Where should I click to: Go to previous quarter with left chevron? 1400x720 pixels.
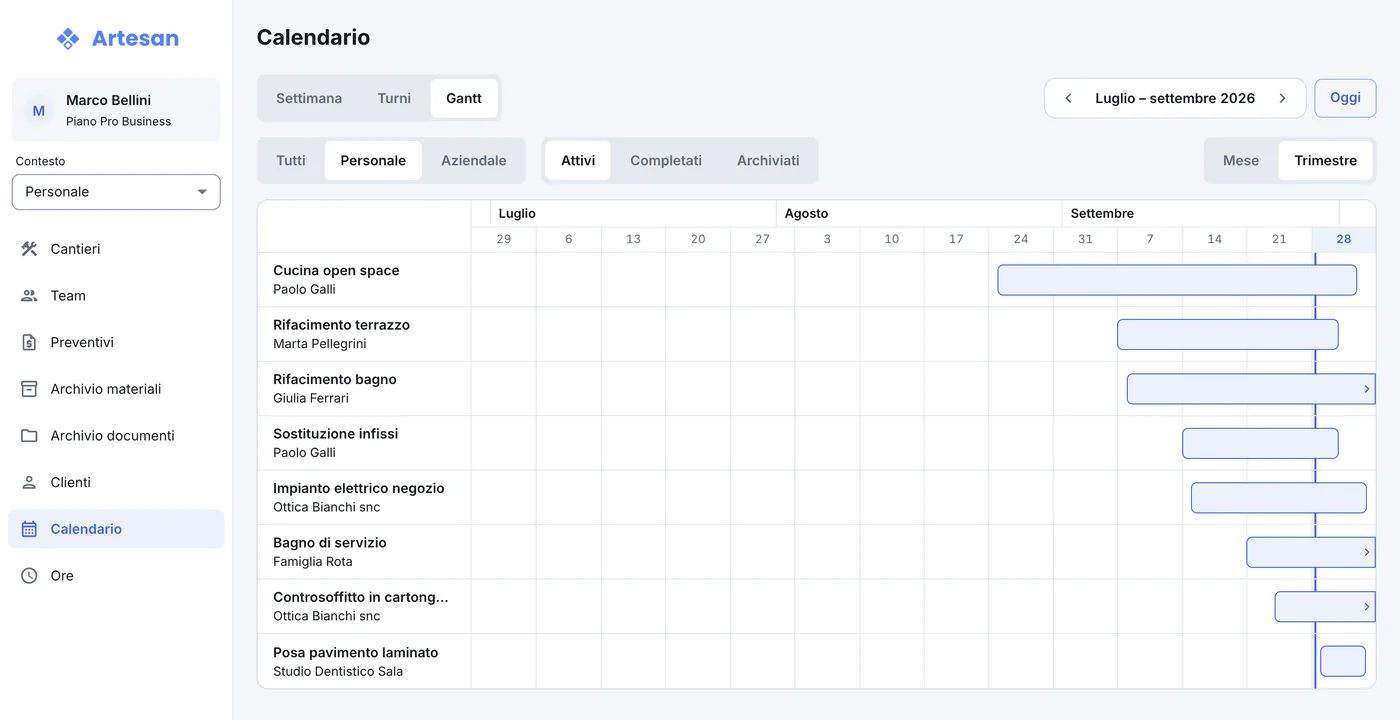point(1068,98)
